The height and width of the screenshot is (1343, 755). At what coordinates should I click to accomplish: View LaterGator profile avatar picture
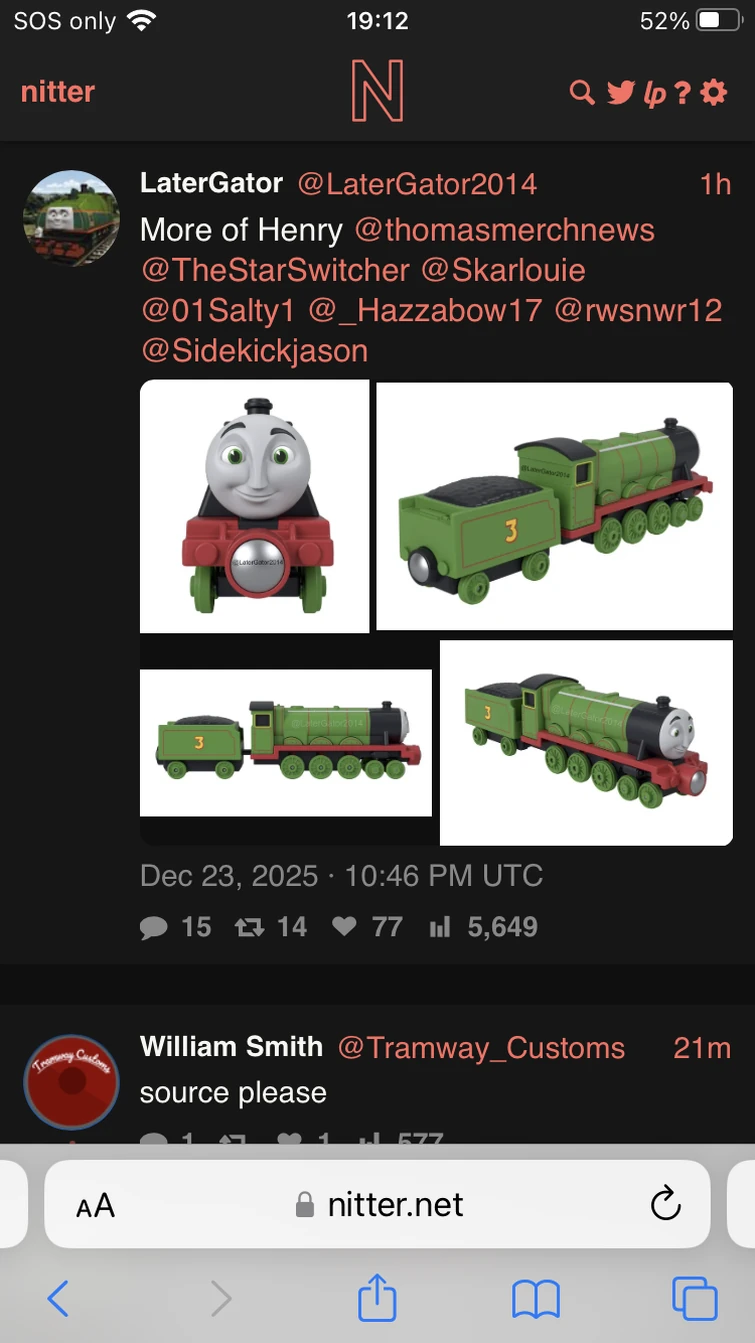pos(71,218)
